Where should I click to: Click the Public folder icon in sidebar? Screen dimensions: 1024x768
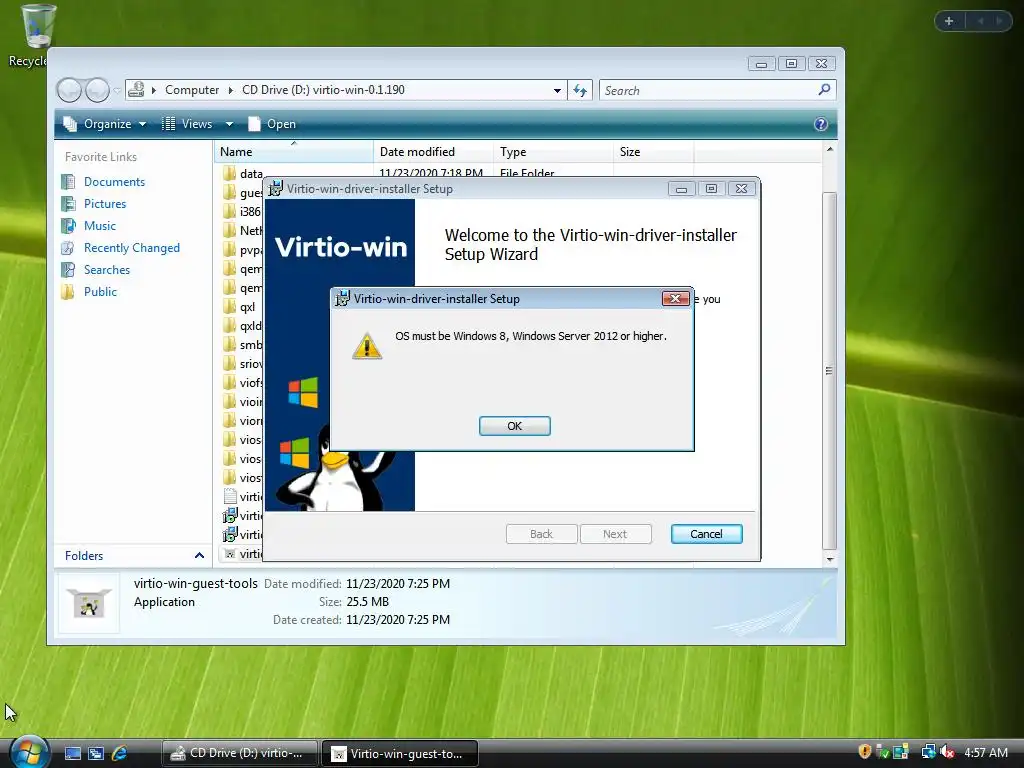[x=68, y=292]
